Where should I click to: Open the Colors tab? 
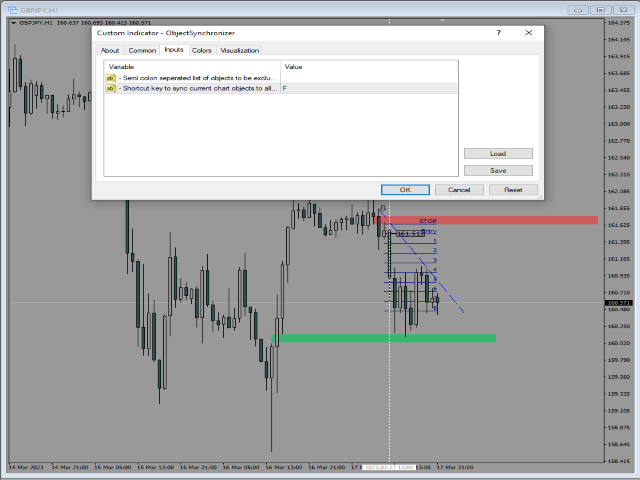pyautogui.click(x=202, y=50)
